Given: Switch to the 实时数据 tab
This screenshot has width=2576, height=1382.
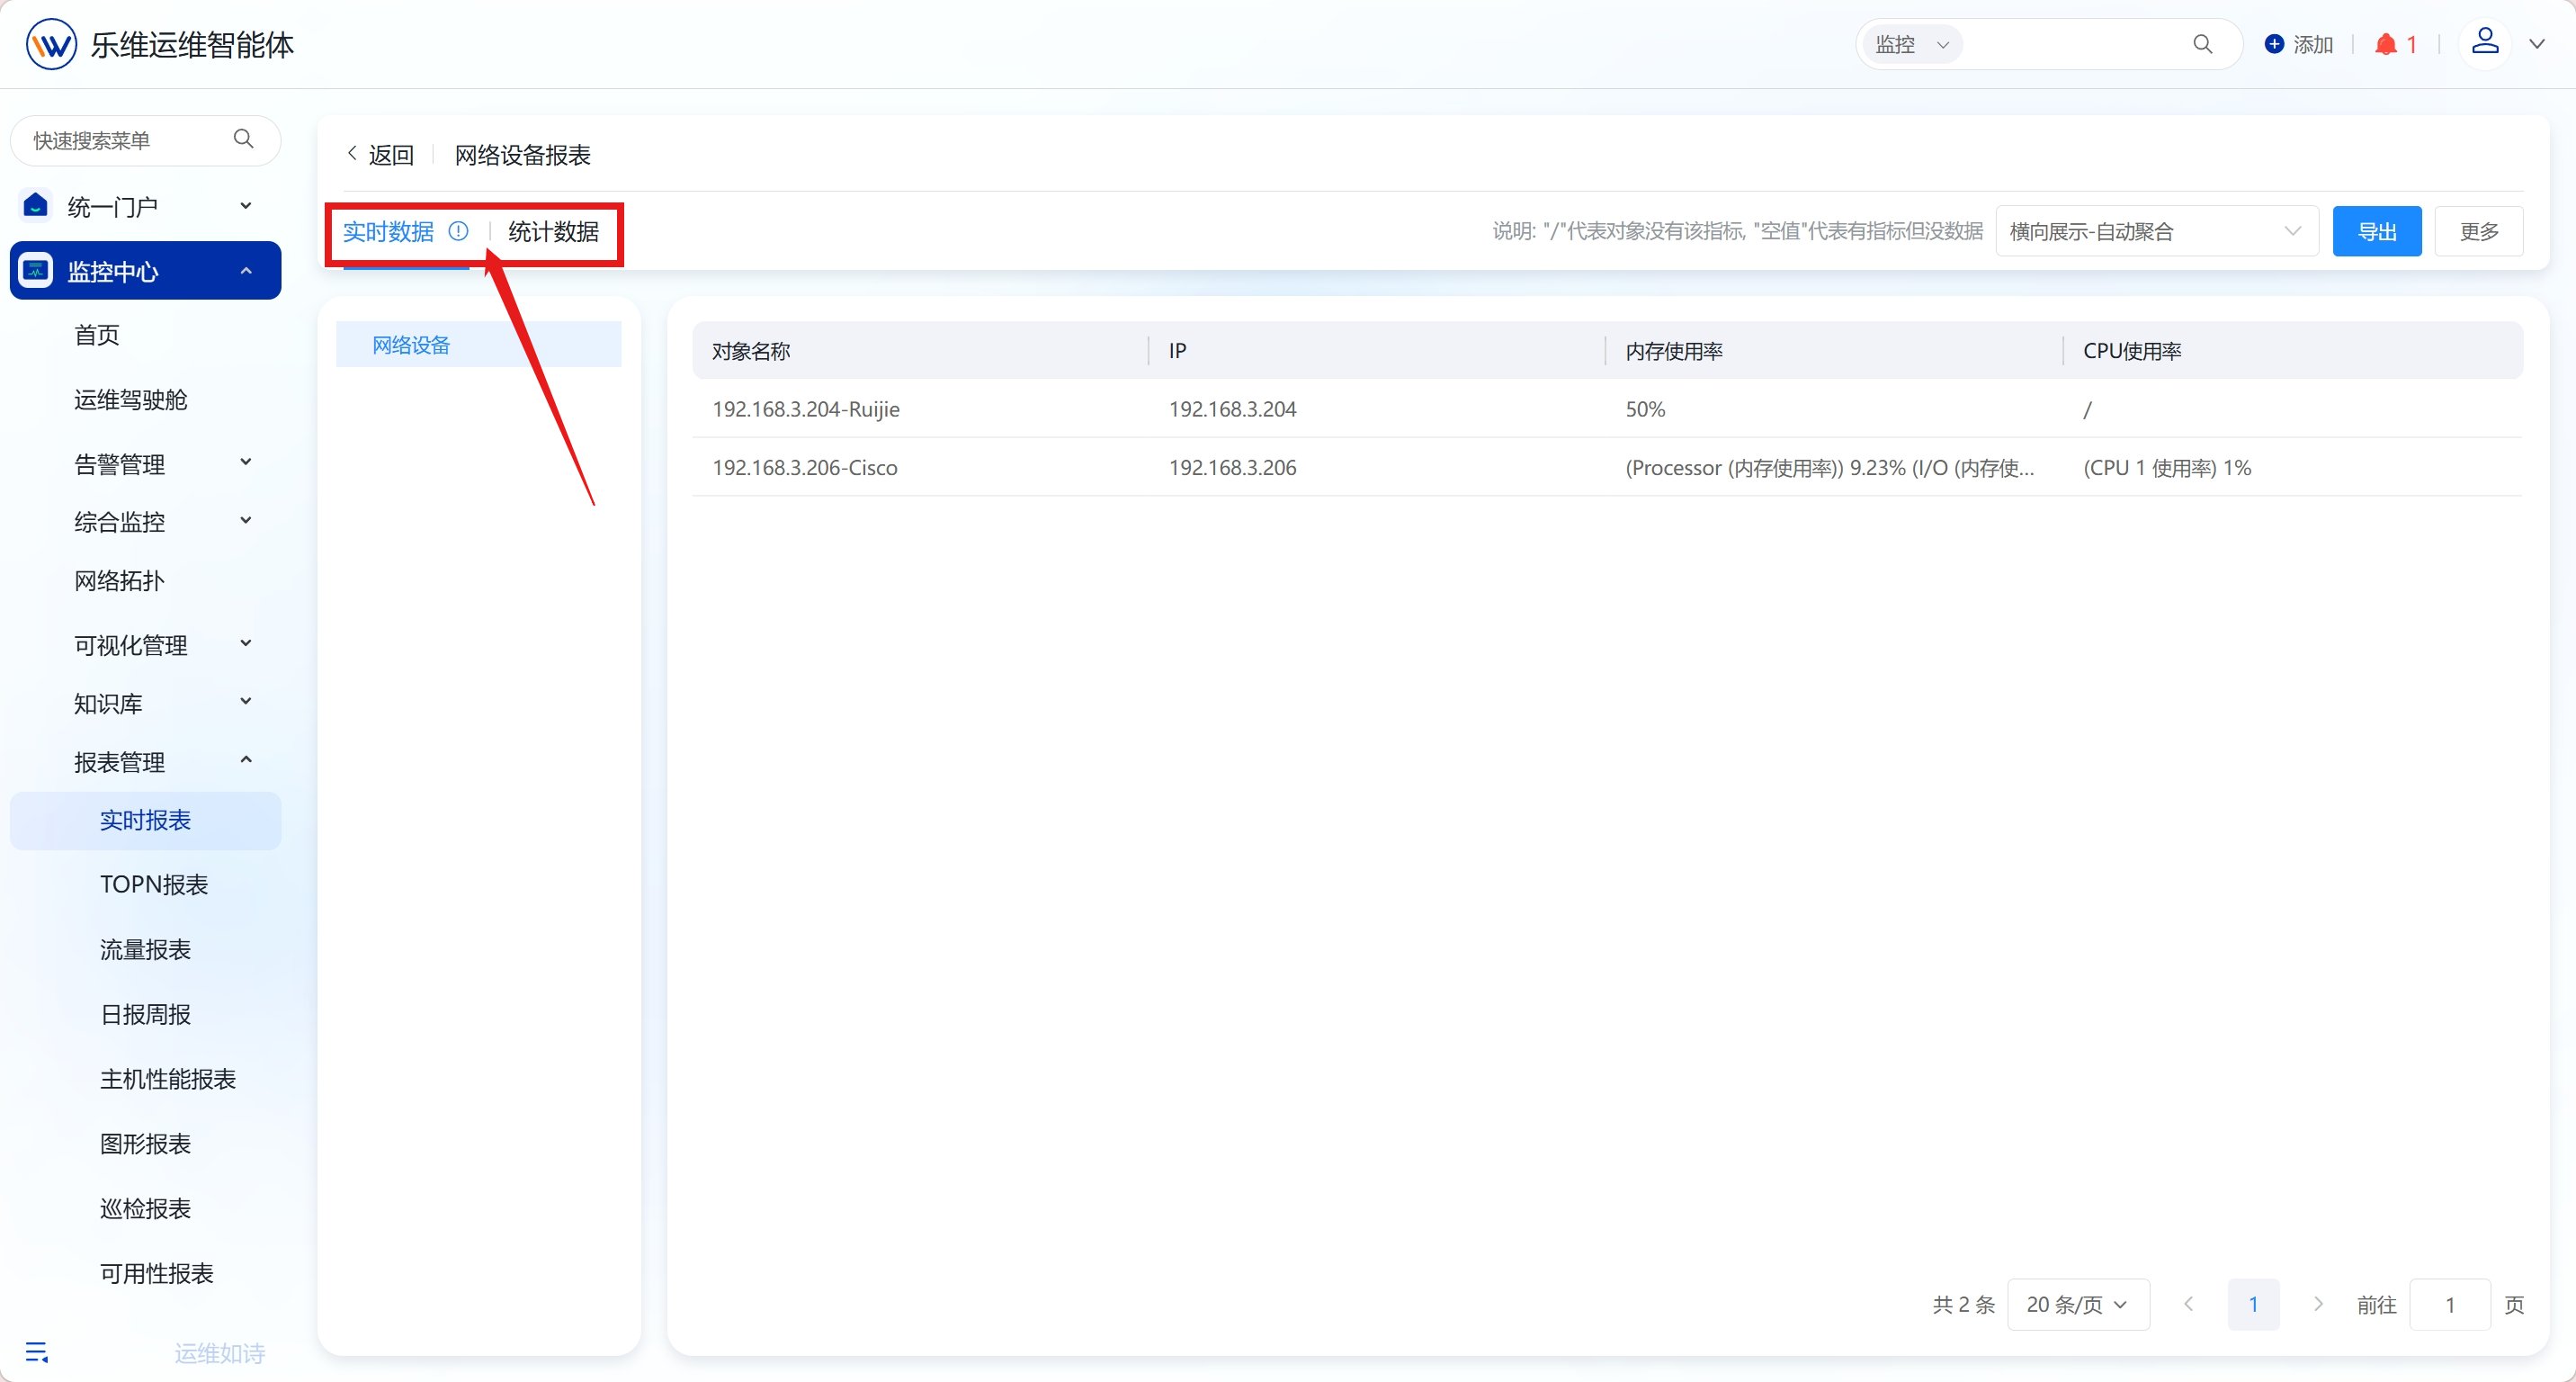Looking at the screenshot, I should (x=388, y=231).
